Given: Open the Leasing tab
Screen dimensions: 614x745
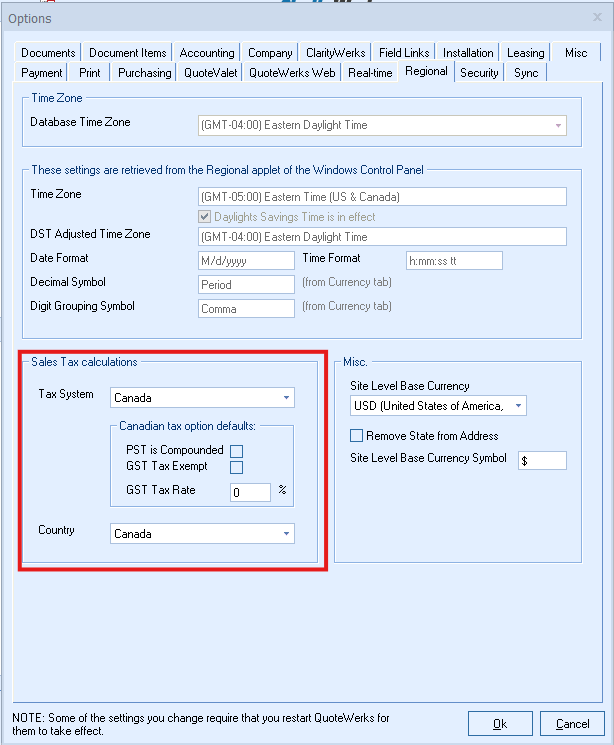Looking at the screenshot, I should 525,53.
